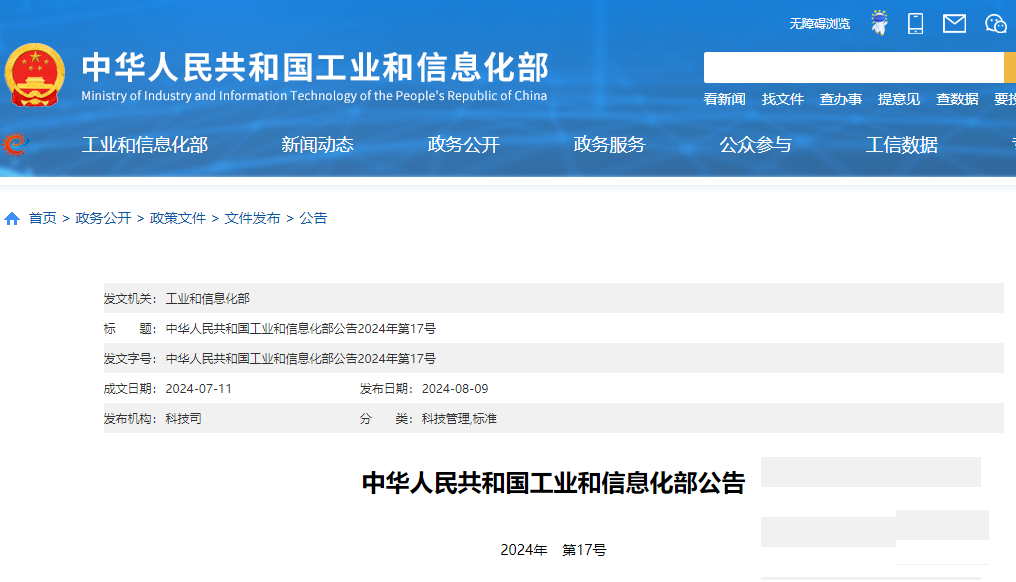Select the 提意见 tab
1016x582 pixels.
tap(899, 98)
